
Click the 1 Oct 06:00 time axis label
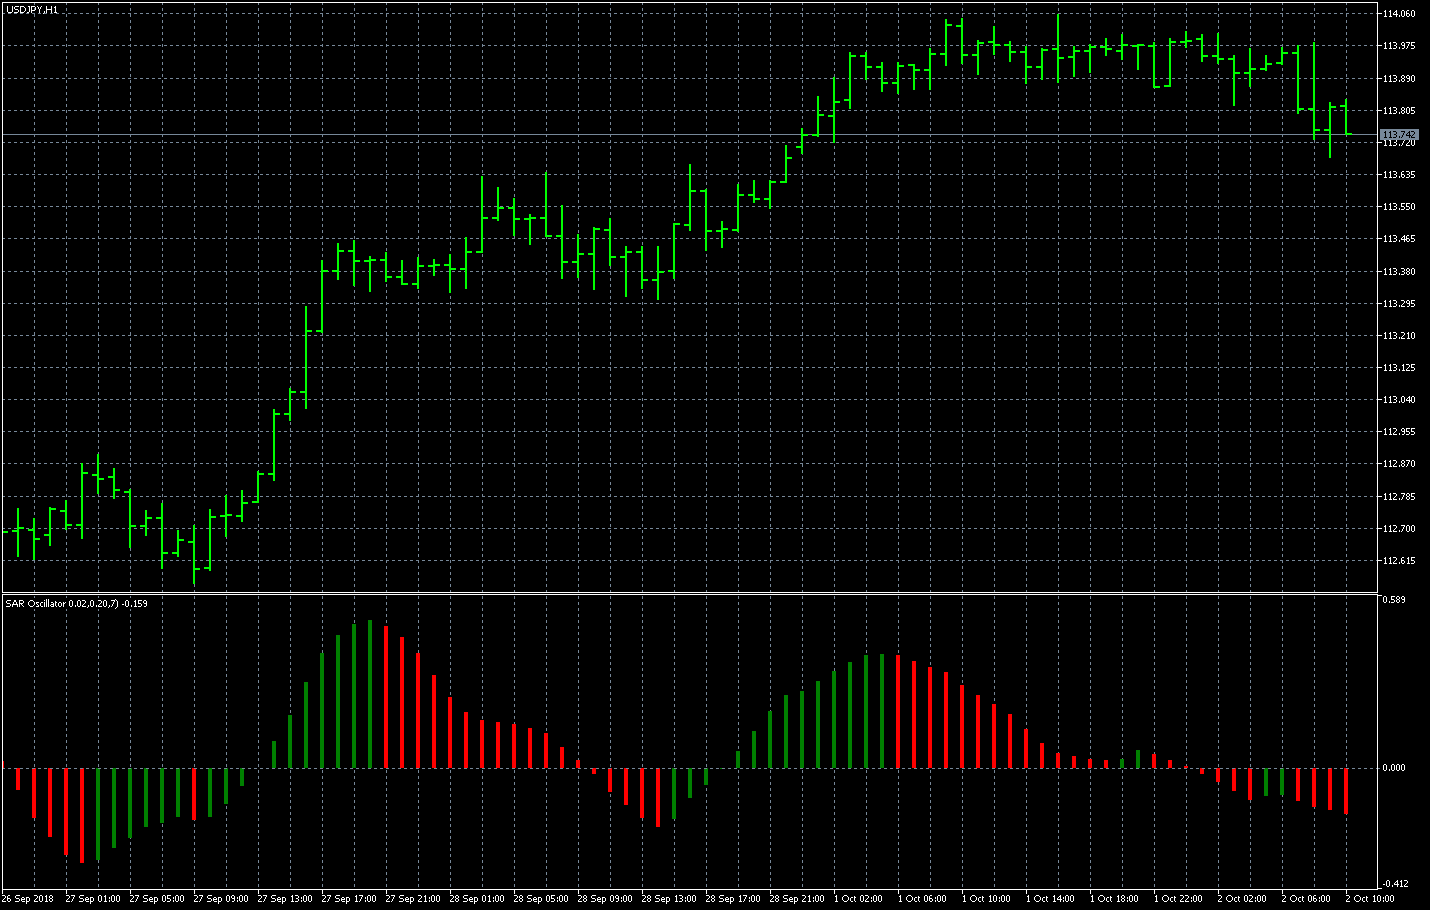point(922,899)
